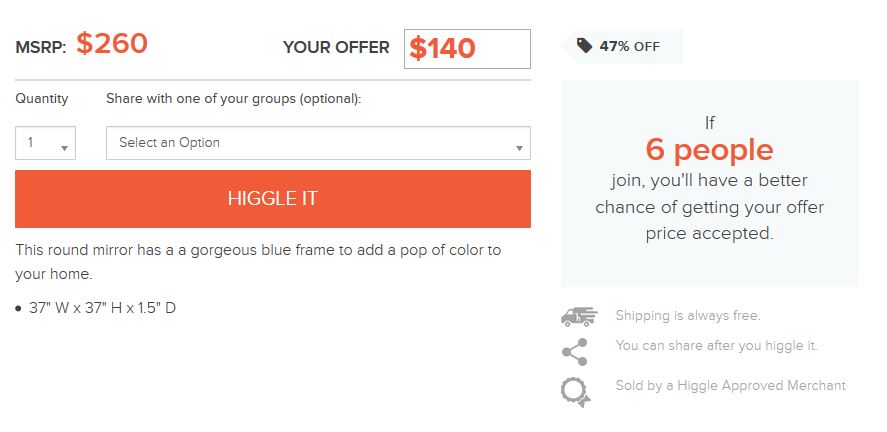Image resolution: width=887 pixels, height=432 pixels.
Task: Click the '6 people' text
Action: coord(709,150)
